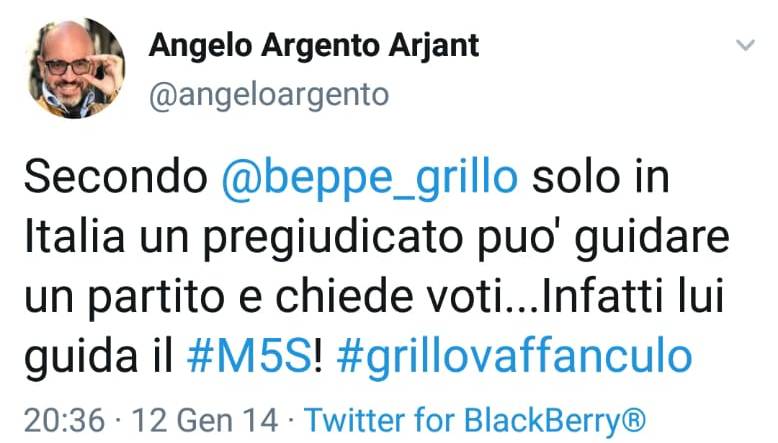Click the word Italia in the tweet
This screenshot has height=443, width=778.
(74, 236)
